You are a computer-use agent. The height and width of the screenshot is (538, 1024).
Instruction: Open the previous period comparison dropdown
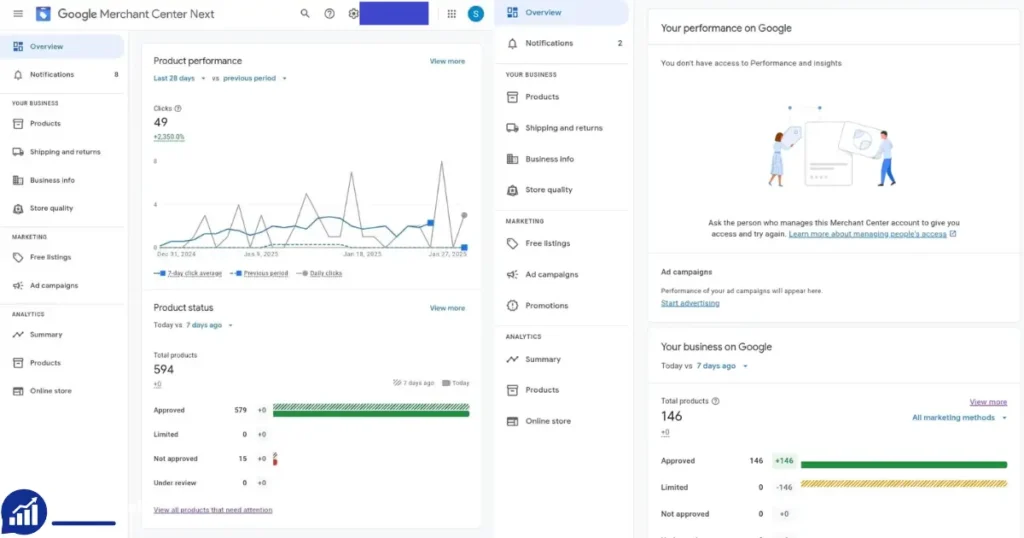255,78
